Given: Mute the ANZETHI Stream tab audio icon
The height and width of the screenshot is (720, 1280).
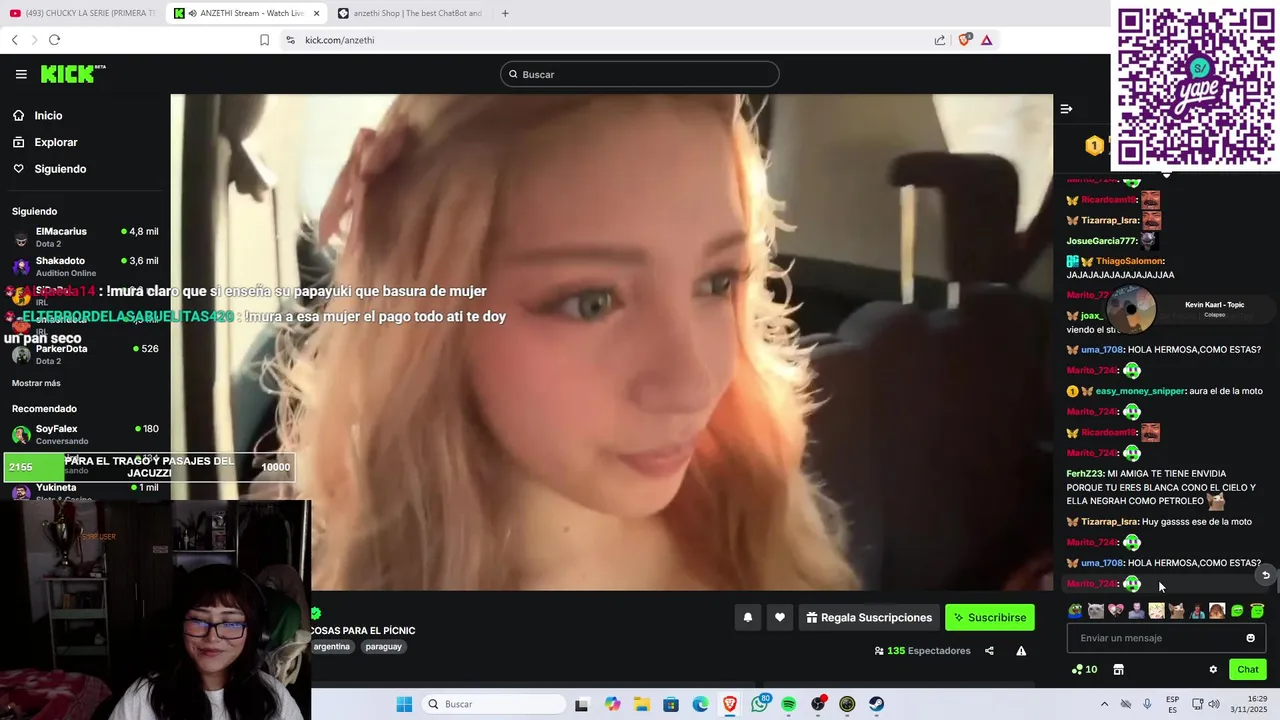Looking at the screenshot, I should point(193,13).
